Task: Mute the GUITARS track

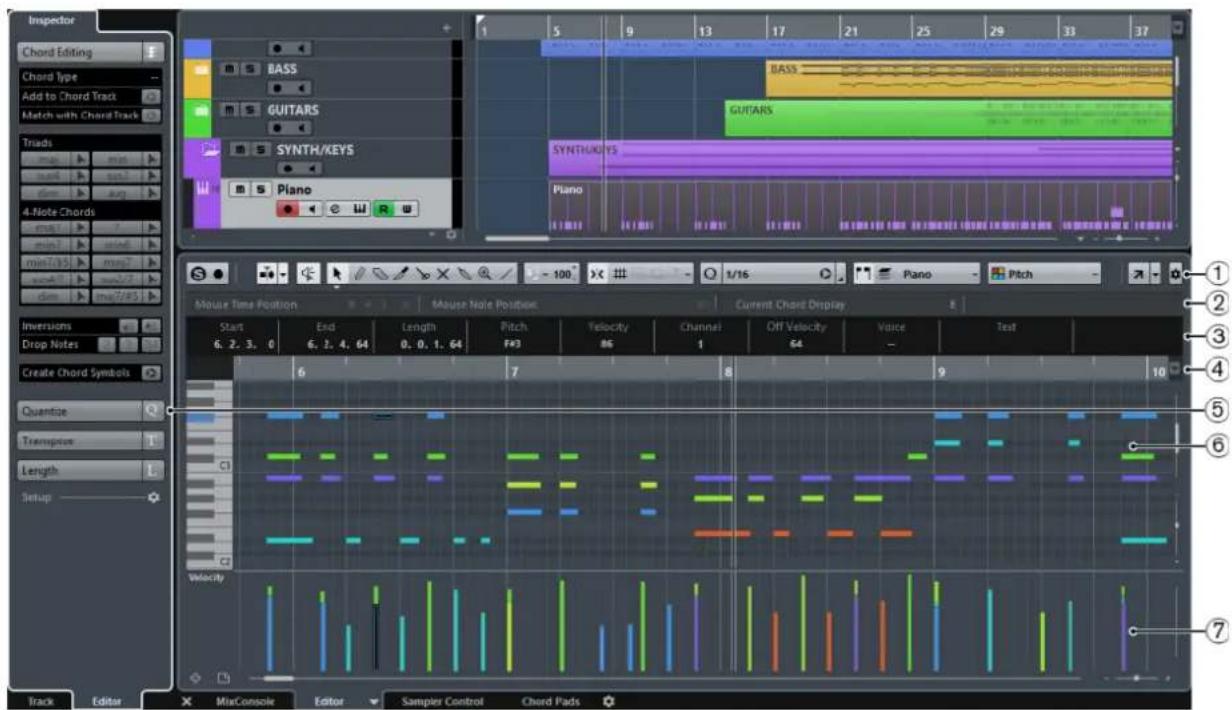Action: (x=230, y=110)
